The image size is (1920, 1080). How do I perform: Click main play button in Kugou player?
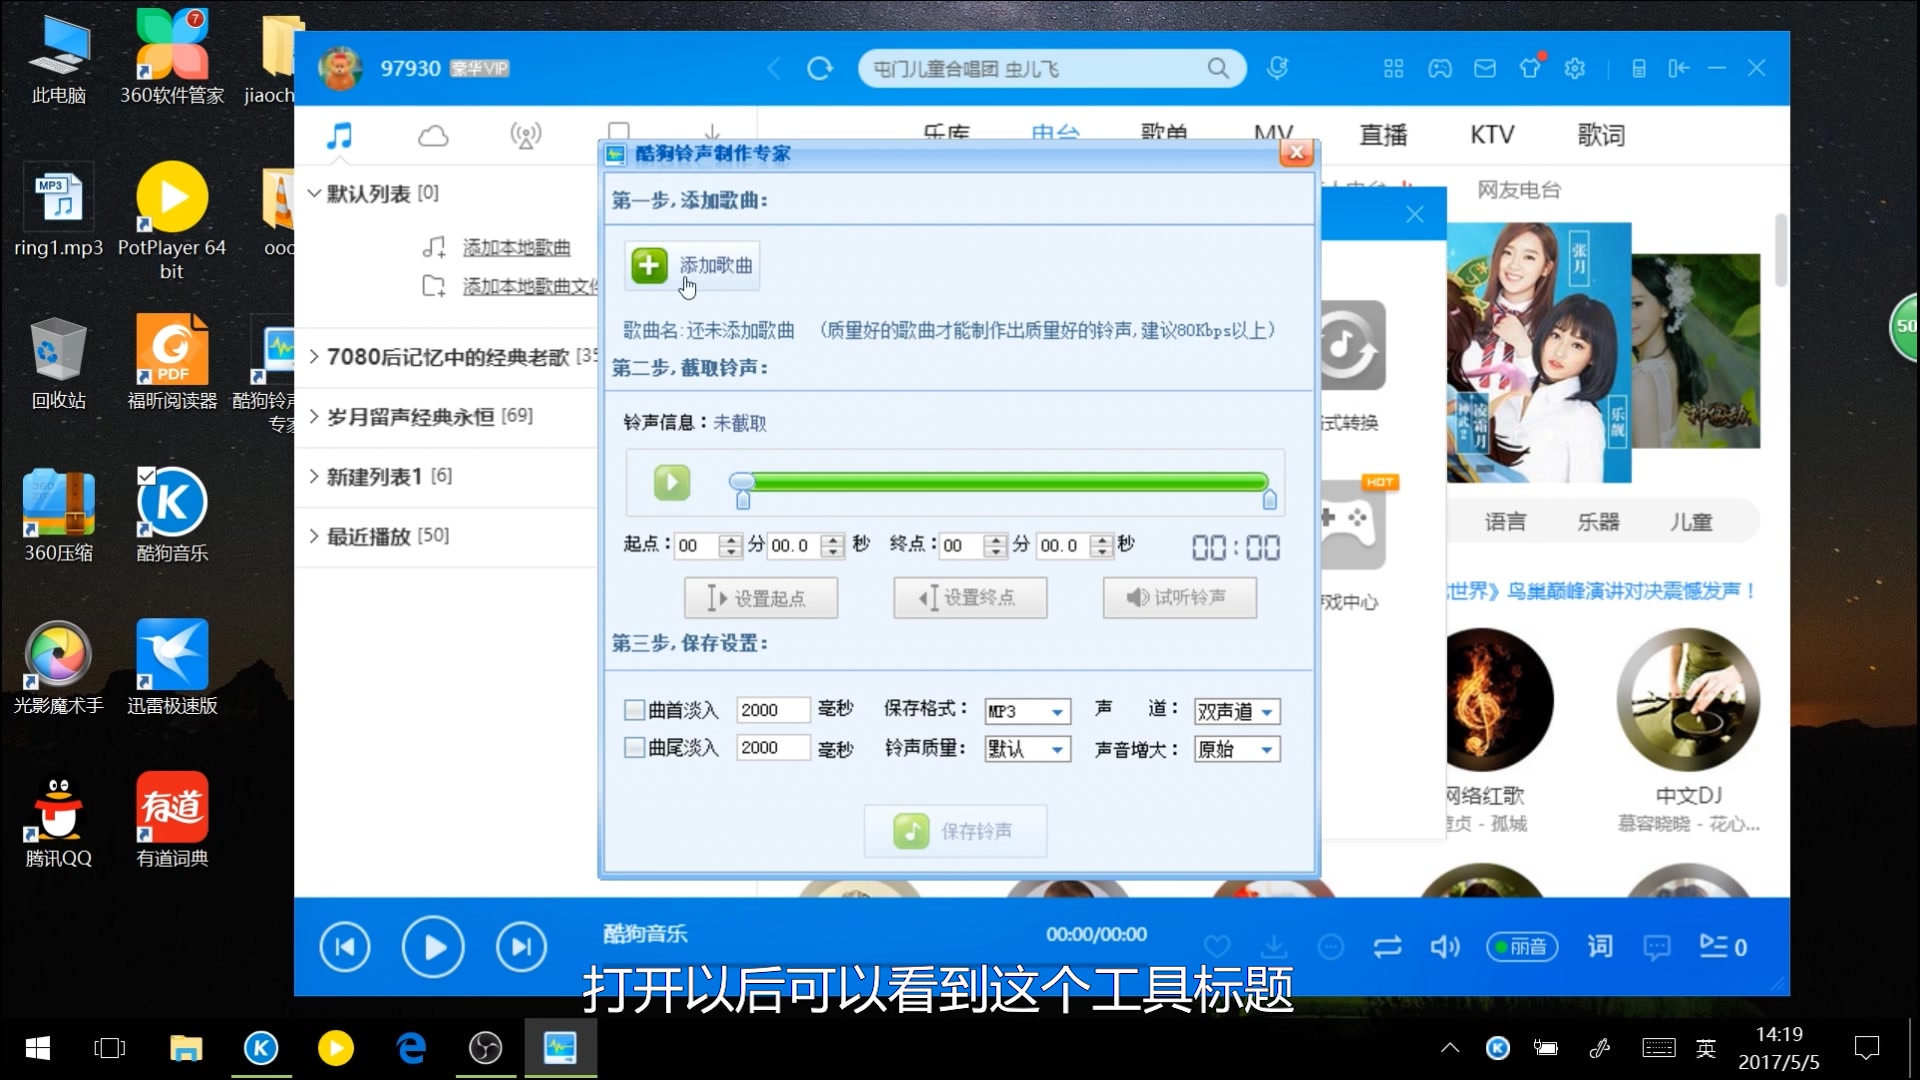click(x=433, y=947)
